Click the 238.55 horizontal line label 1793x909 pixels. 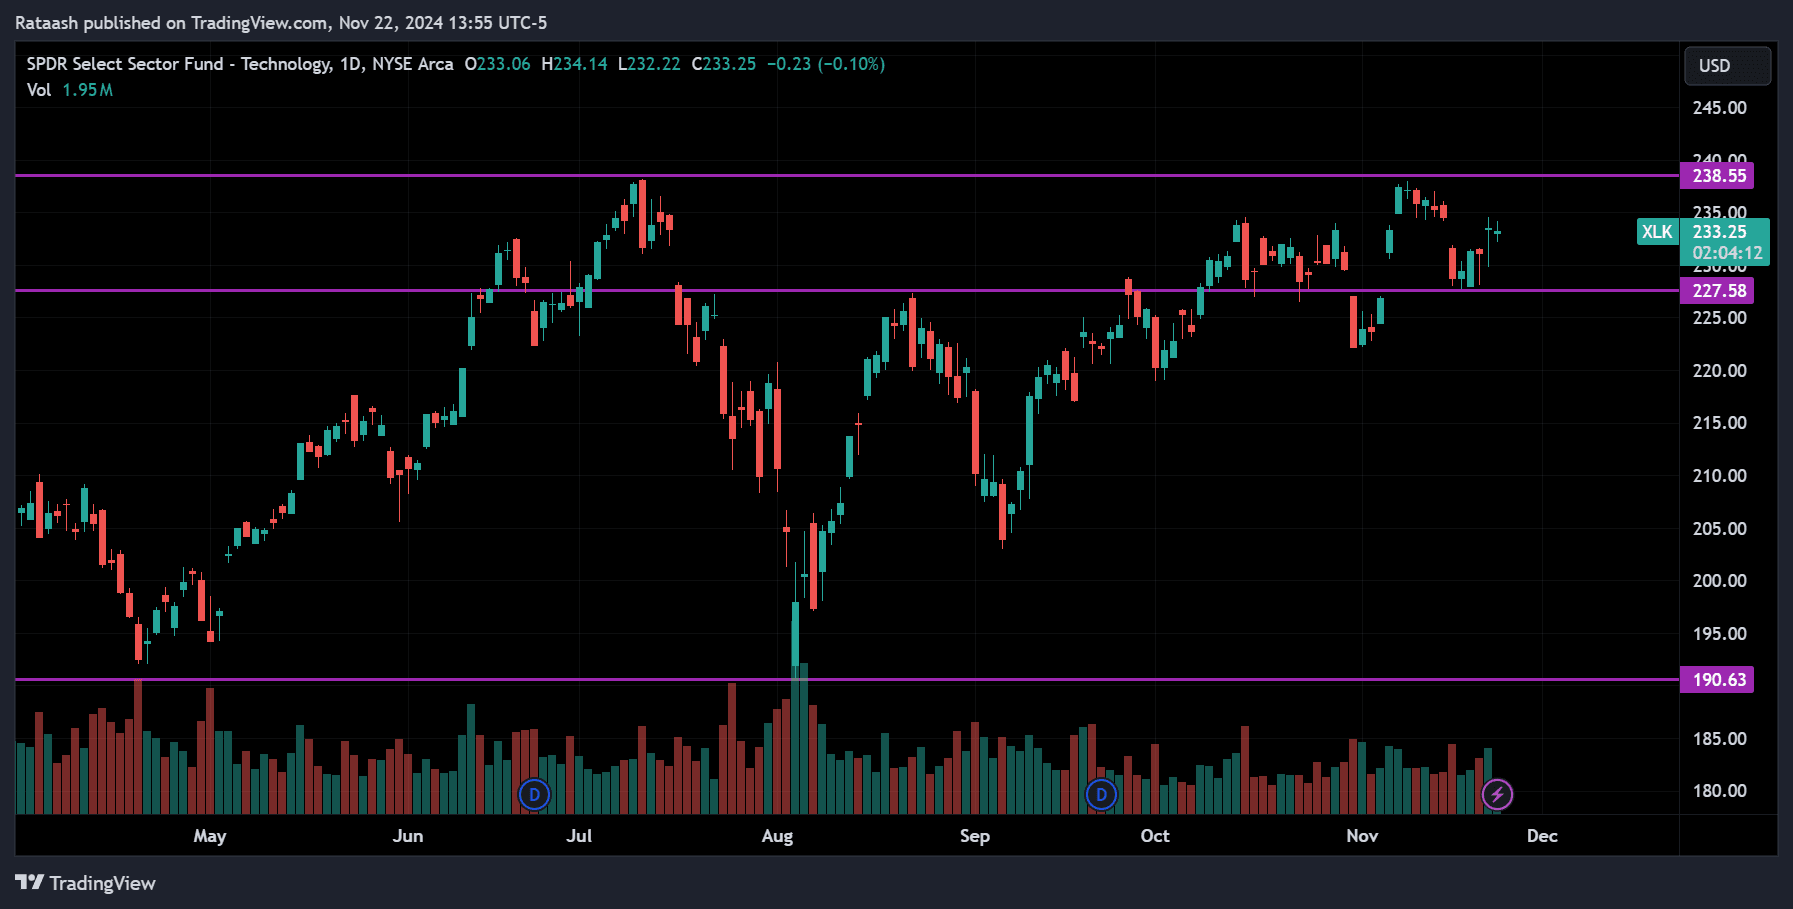1717,176
